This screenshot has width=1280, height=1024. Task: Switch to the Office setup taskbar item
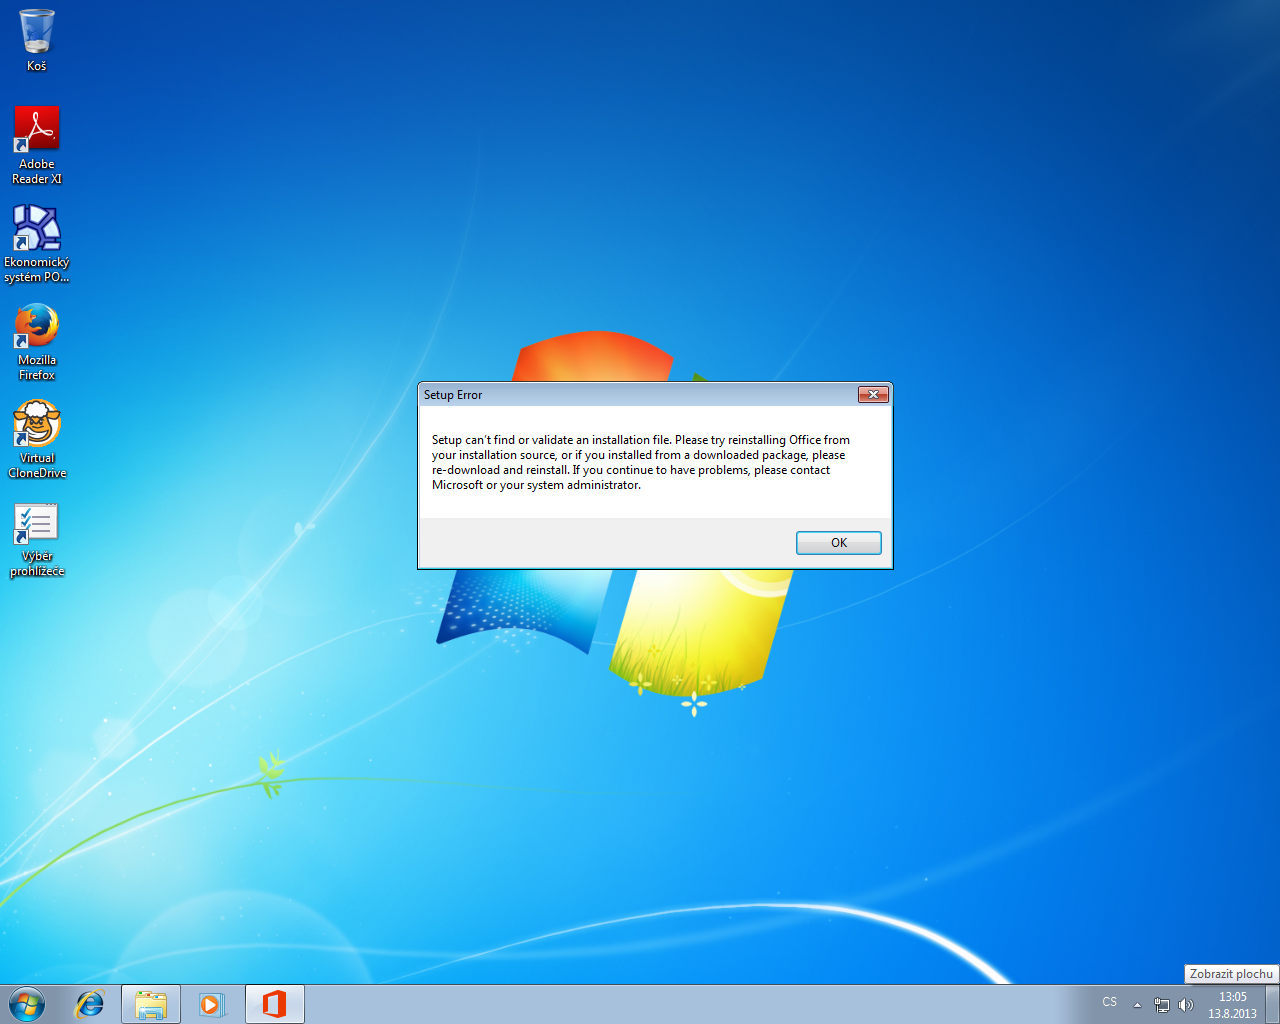click(x=274, y=1004)
